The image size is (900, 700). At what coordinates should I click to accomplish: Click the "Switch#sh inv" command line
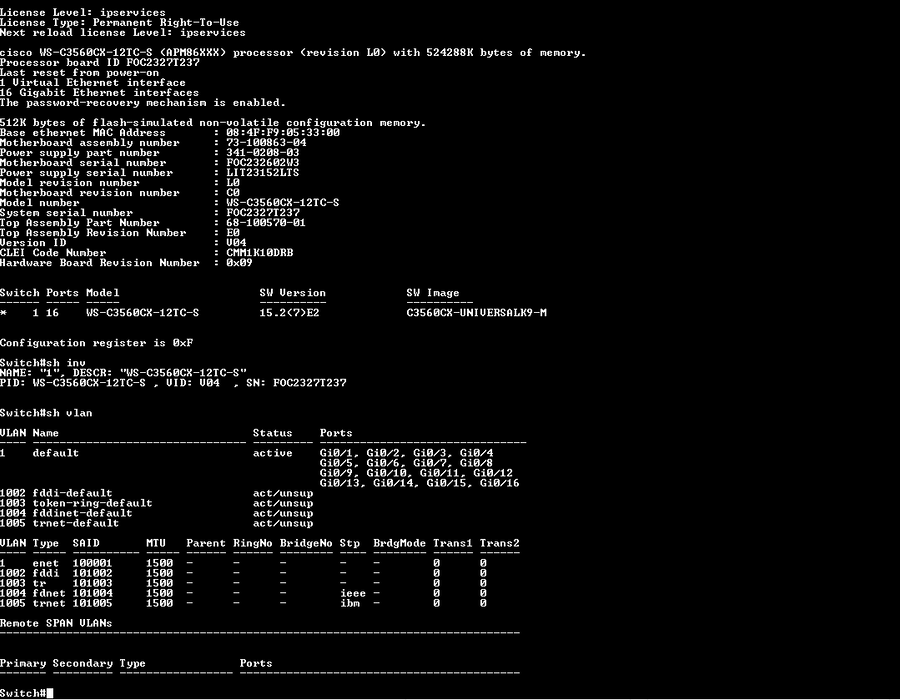click(x=43, y=363)
